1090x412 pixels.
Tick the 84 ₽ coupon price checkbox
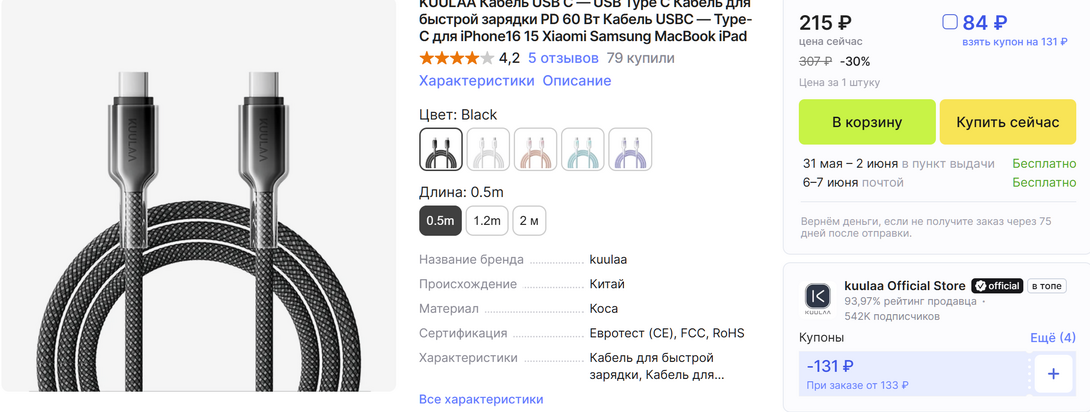click(x=950, y=22)
